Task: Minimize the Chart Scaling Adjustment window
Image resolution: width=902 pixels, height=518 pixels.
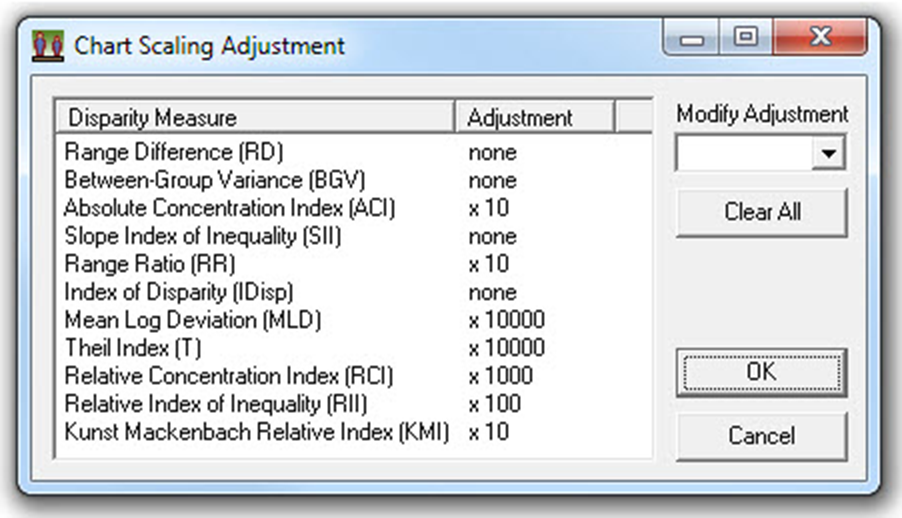Action: (693, 40)
